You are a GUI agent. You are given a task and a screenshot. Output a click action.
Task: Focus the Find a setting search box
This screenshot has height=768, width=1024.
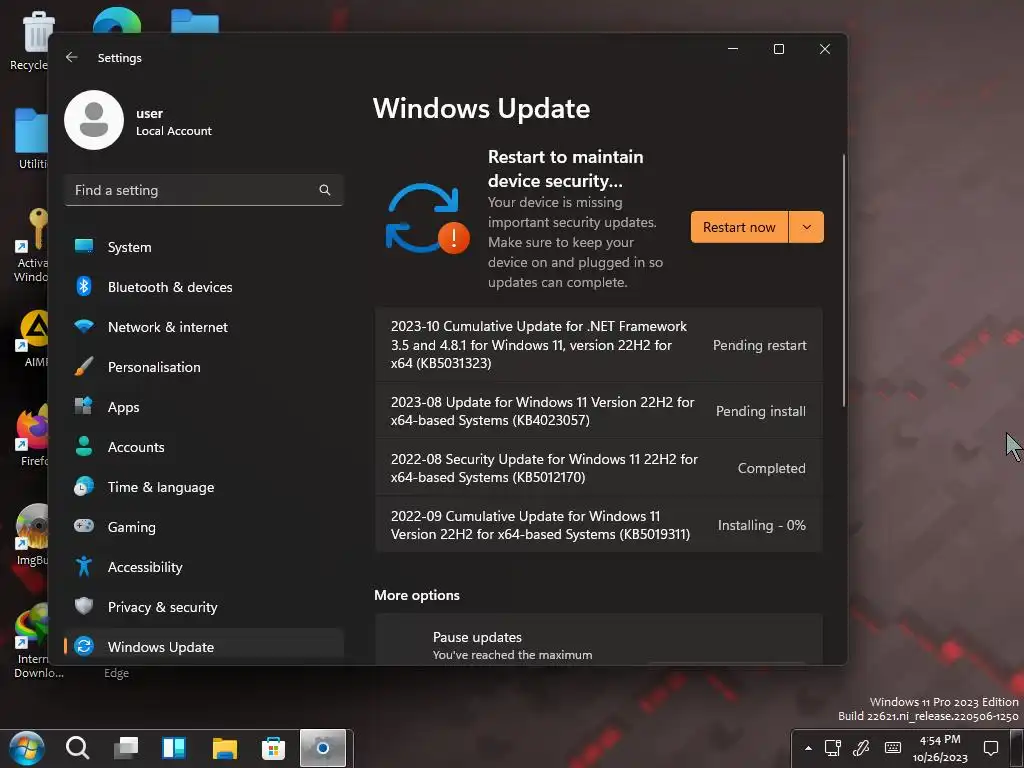point(204,190)
